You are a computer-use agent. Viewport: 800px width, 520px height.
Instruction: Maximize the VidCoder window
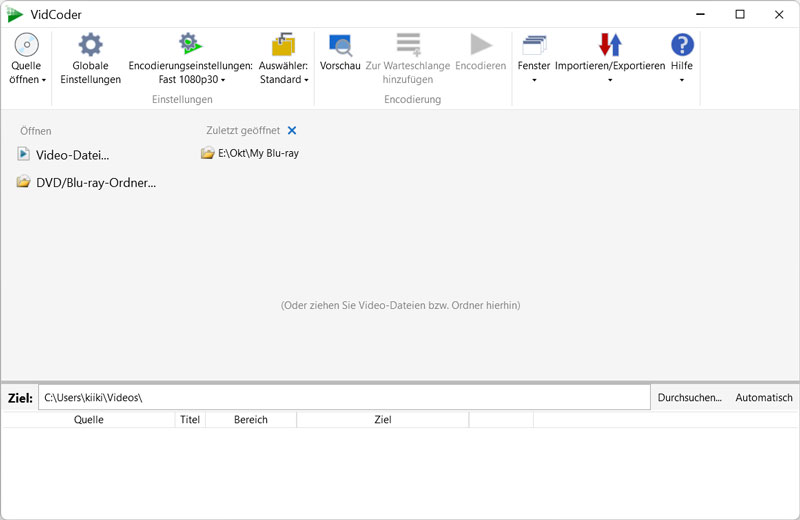click(740, 14)
